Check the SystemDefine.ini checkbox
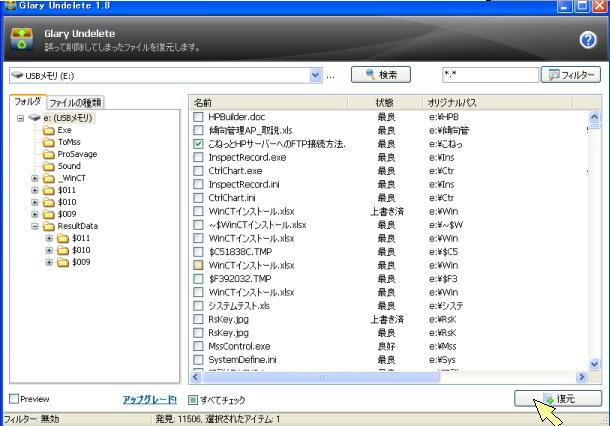610x426 pixels. (x=198, y=359)
